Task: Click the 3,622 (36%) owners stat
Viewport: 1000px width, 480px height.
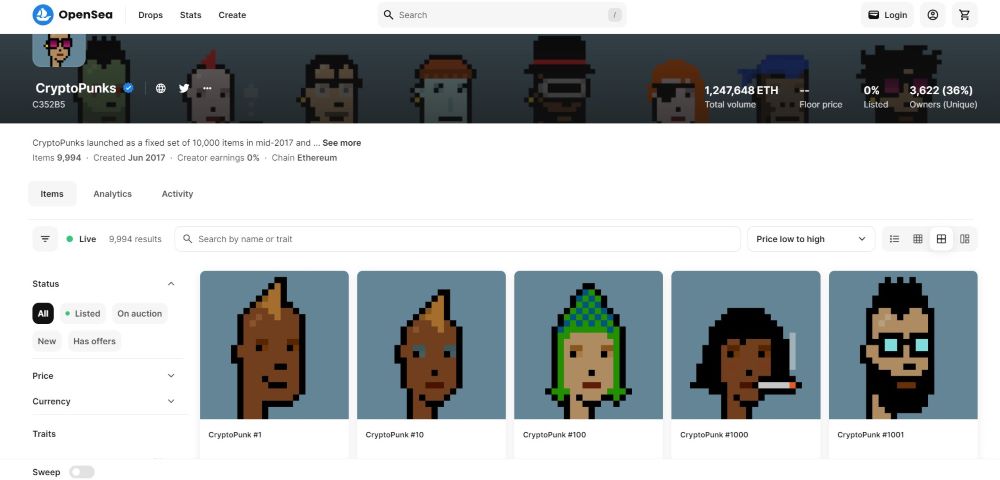Action: (943, 96)
